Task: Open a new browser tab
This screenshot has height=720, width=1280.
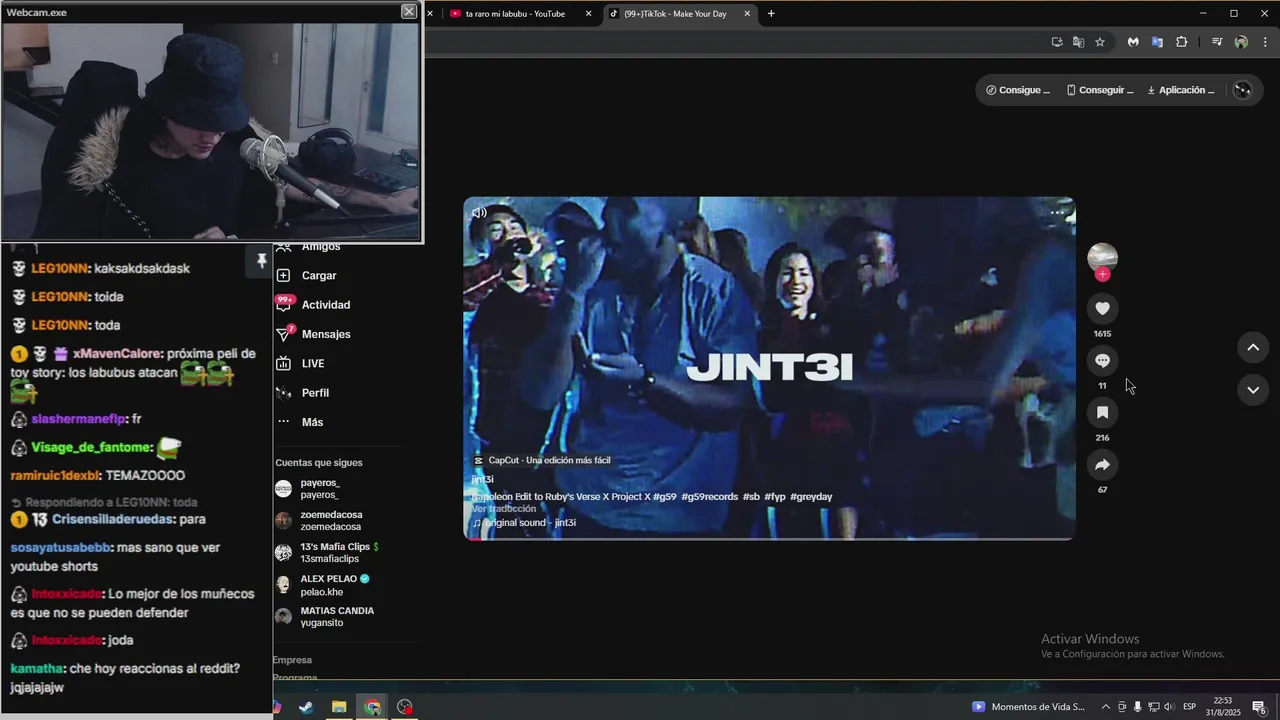Action: (771, 14)
